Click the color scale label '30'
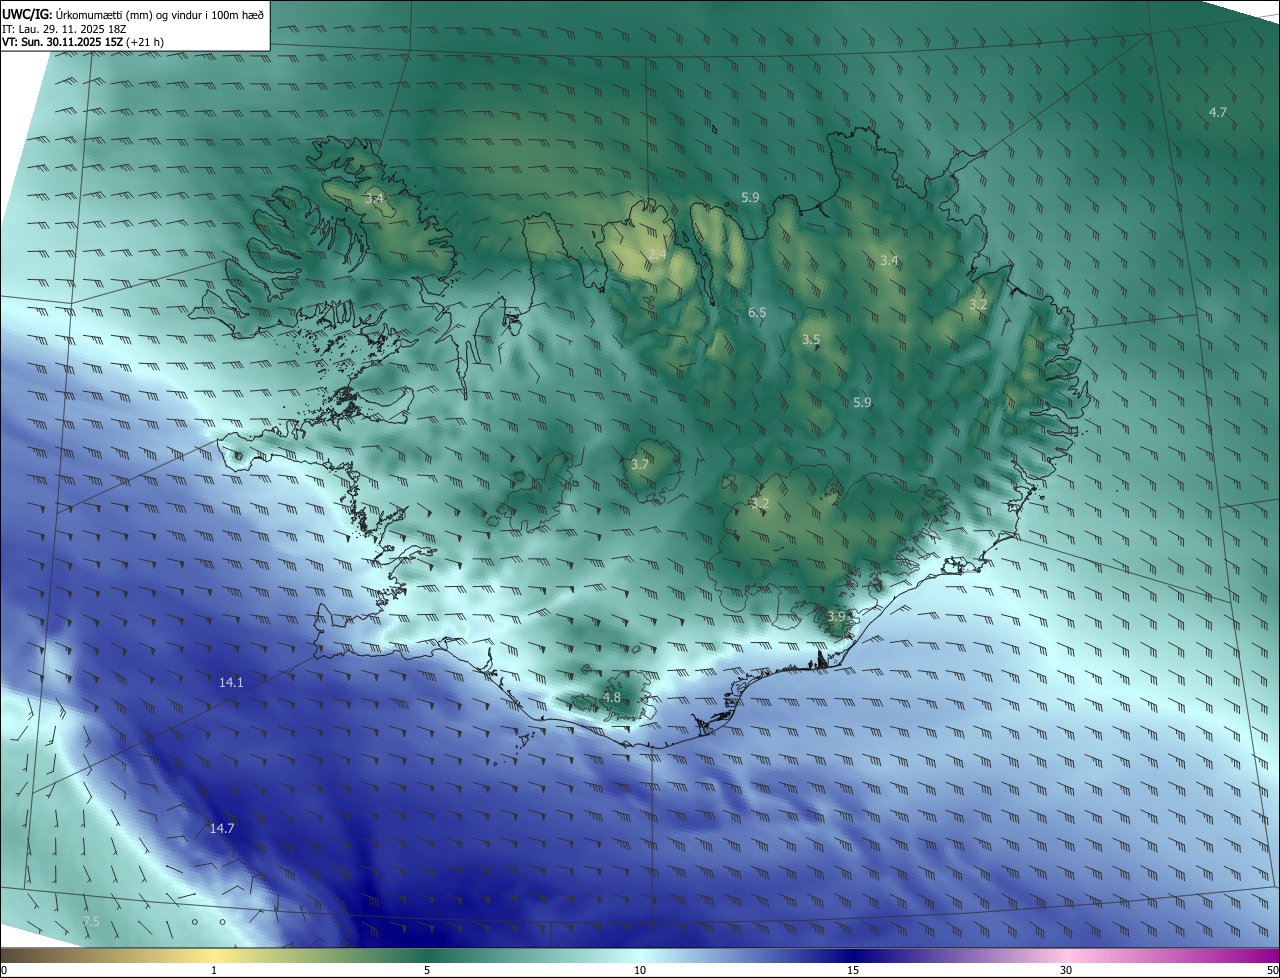This screenshot has width=1280, height=978. (1066, 970)
